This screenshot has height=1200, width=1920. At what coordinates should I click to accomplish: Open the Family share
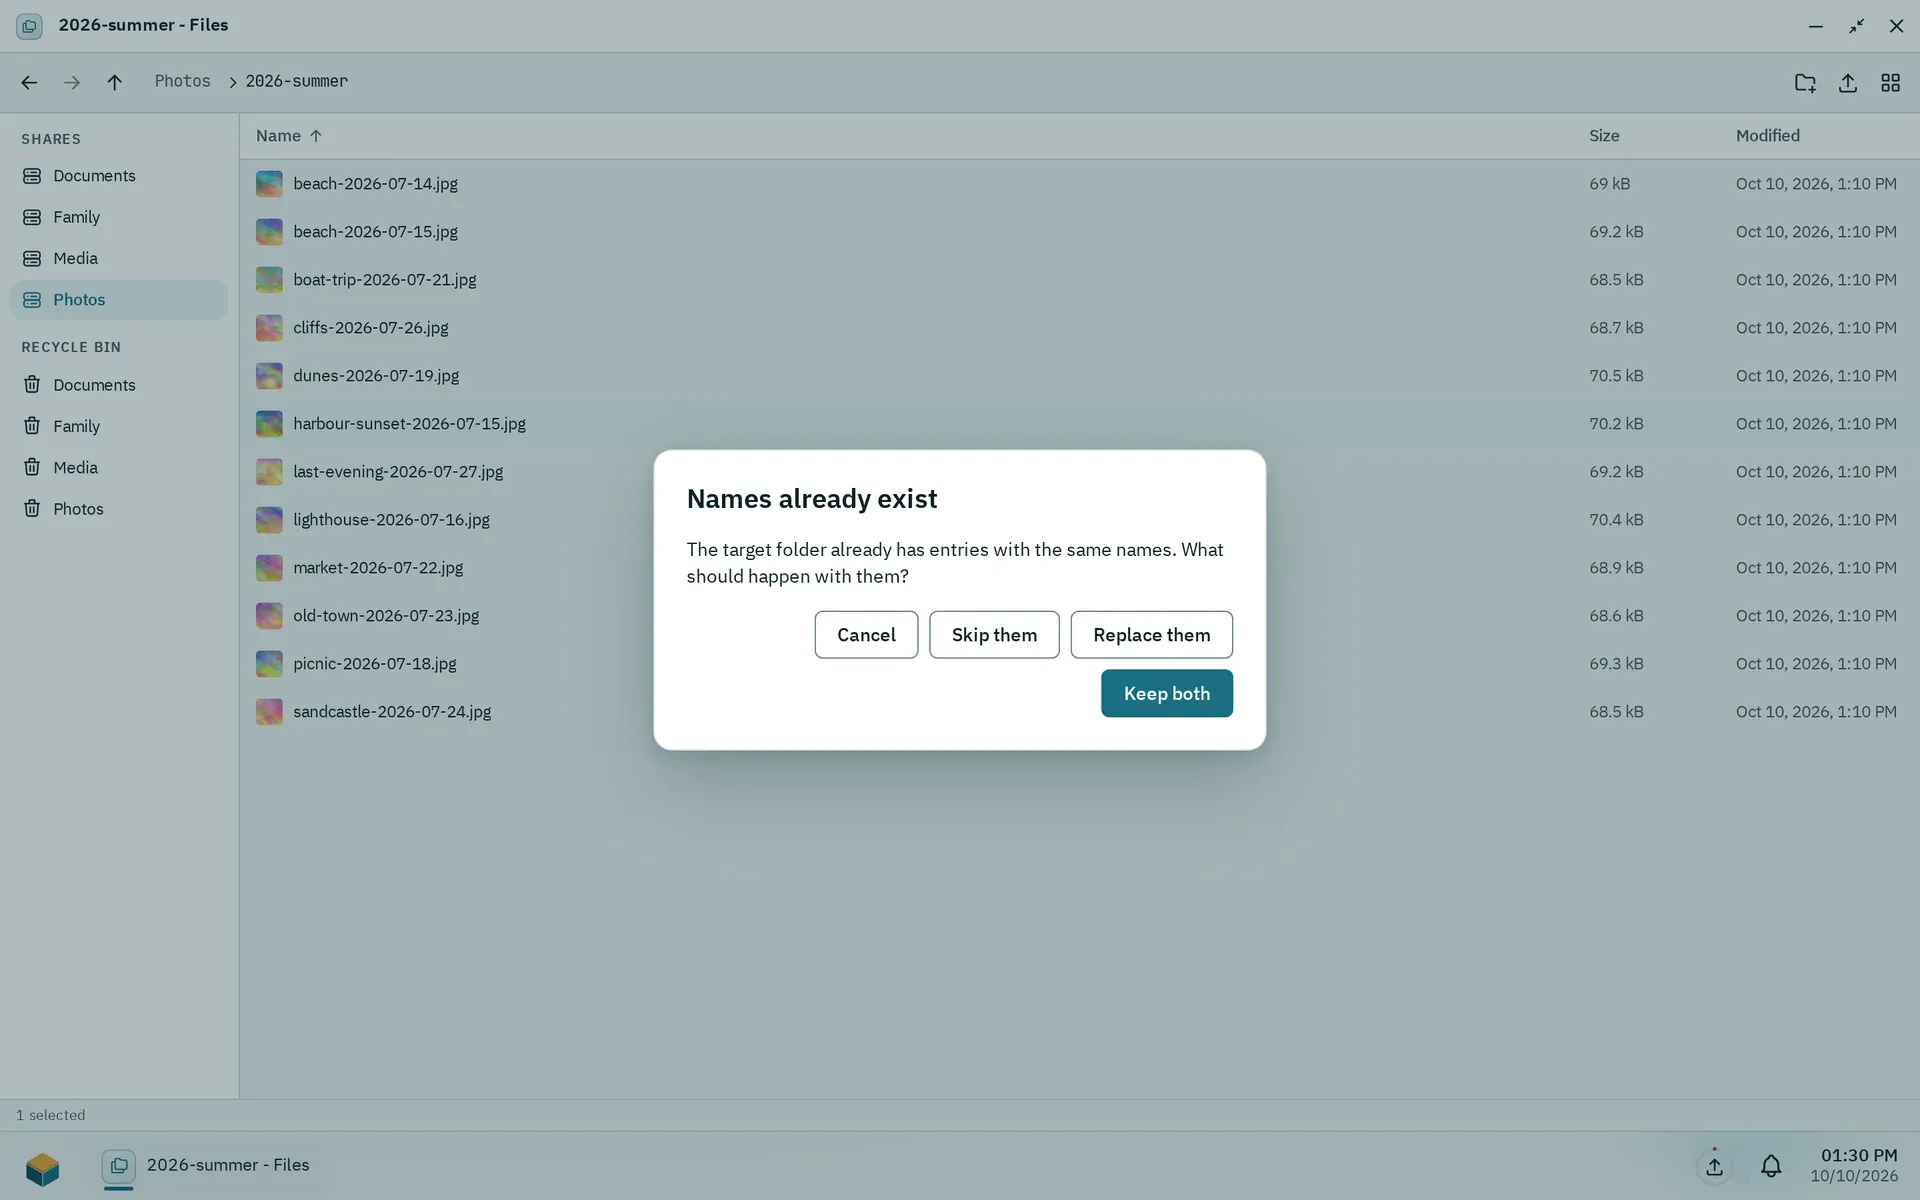[119, 217]
